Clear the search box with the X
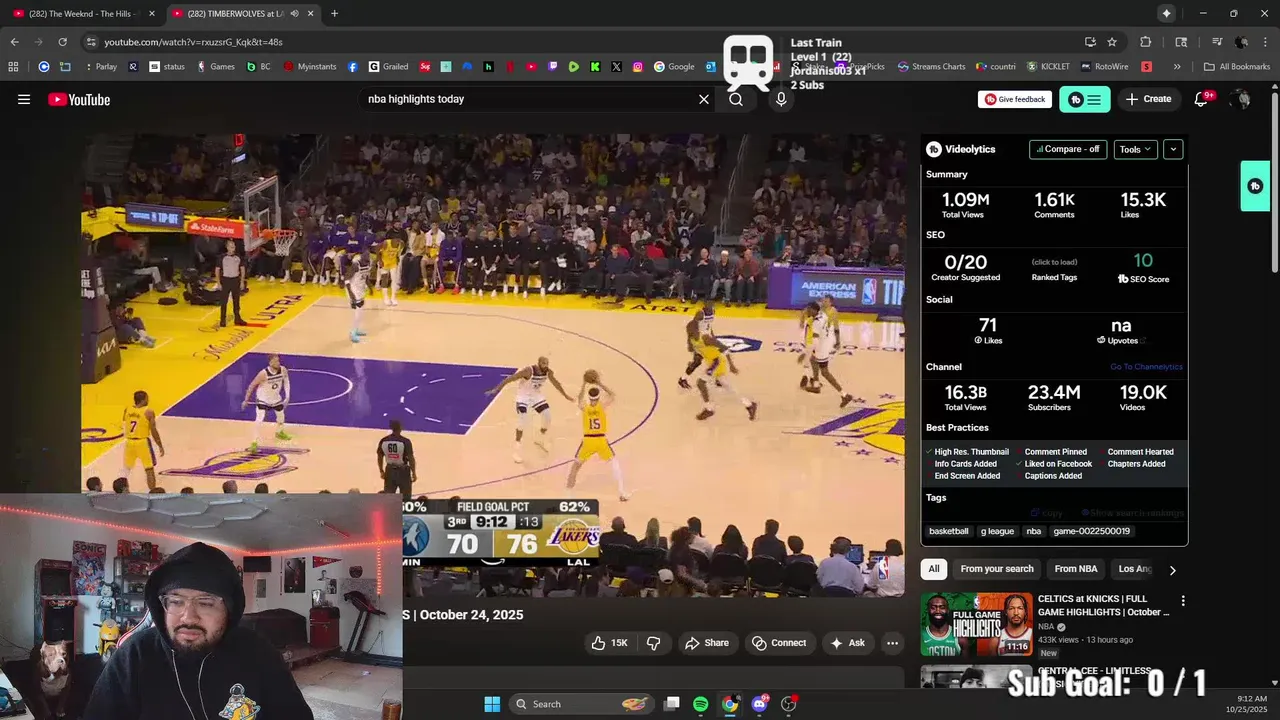The height and width of the screenshot is (720, 1280). tap(704, 99)
